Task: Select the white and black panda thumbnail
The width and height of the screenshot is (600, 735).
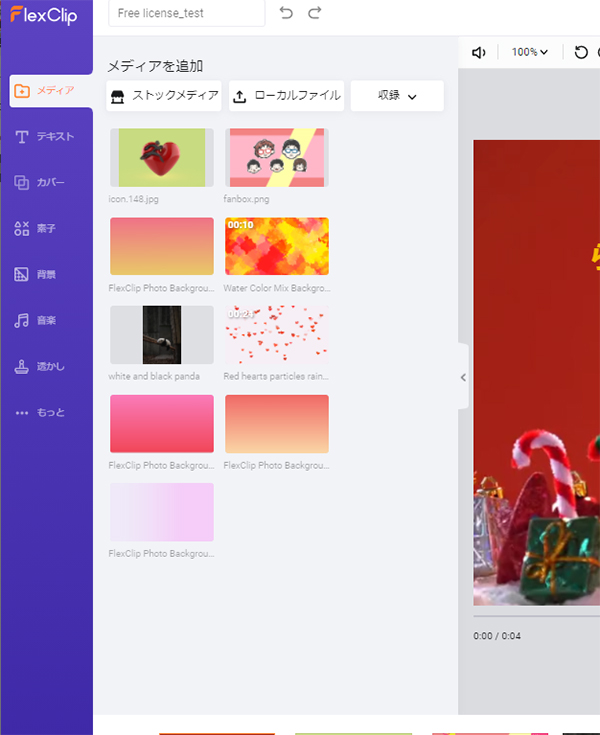Action: [161, 335]
